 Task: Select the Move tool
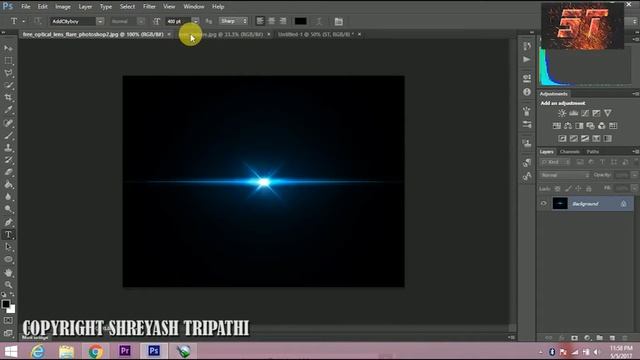tap(8, 48)
